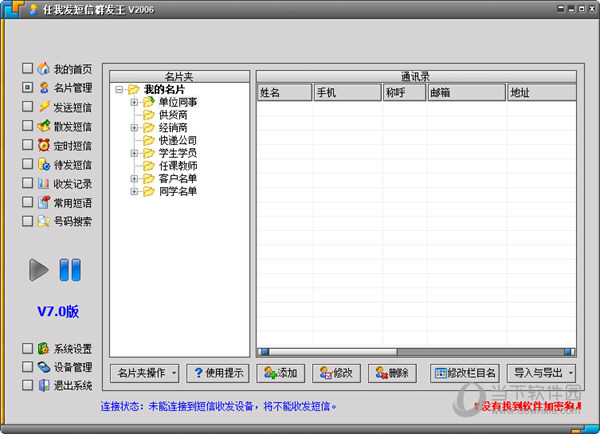
Task: Click the 退出系统 door icon
Action: [x=44, y=385]
